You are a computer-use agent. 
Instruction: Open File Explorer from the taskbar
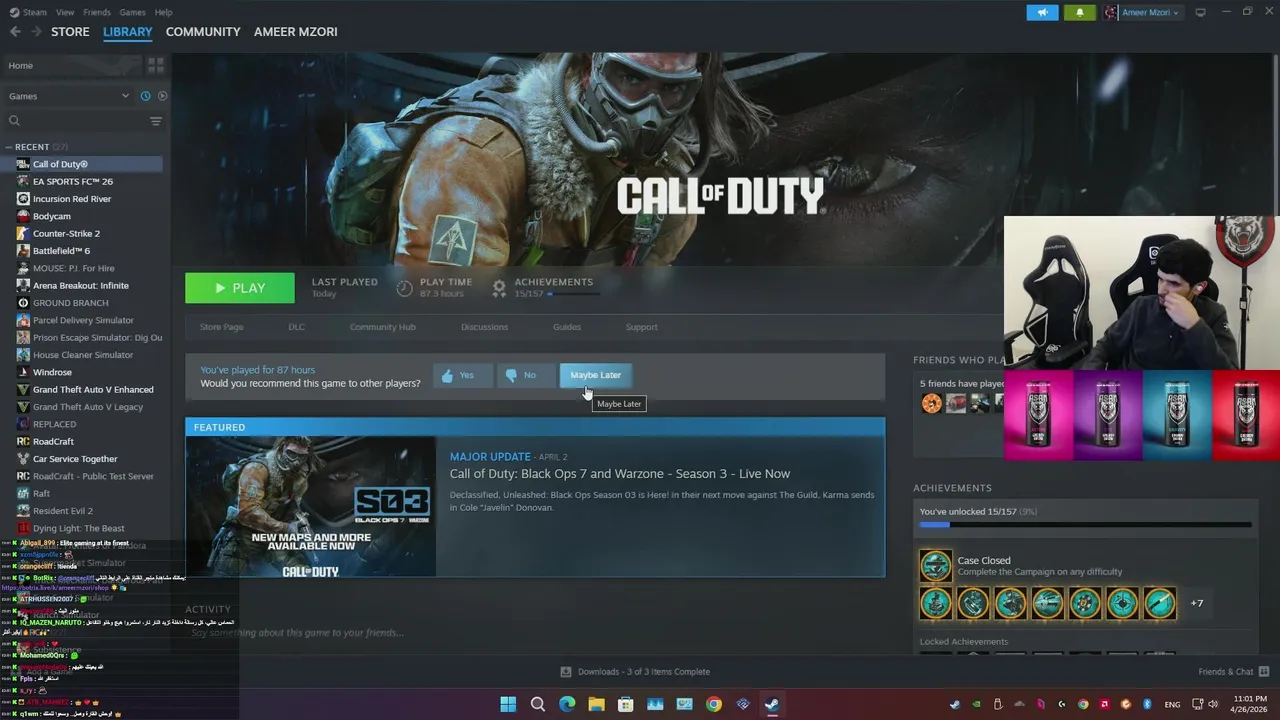pyautogui.click(x=596, y=704)
